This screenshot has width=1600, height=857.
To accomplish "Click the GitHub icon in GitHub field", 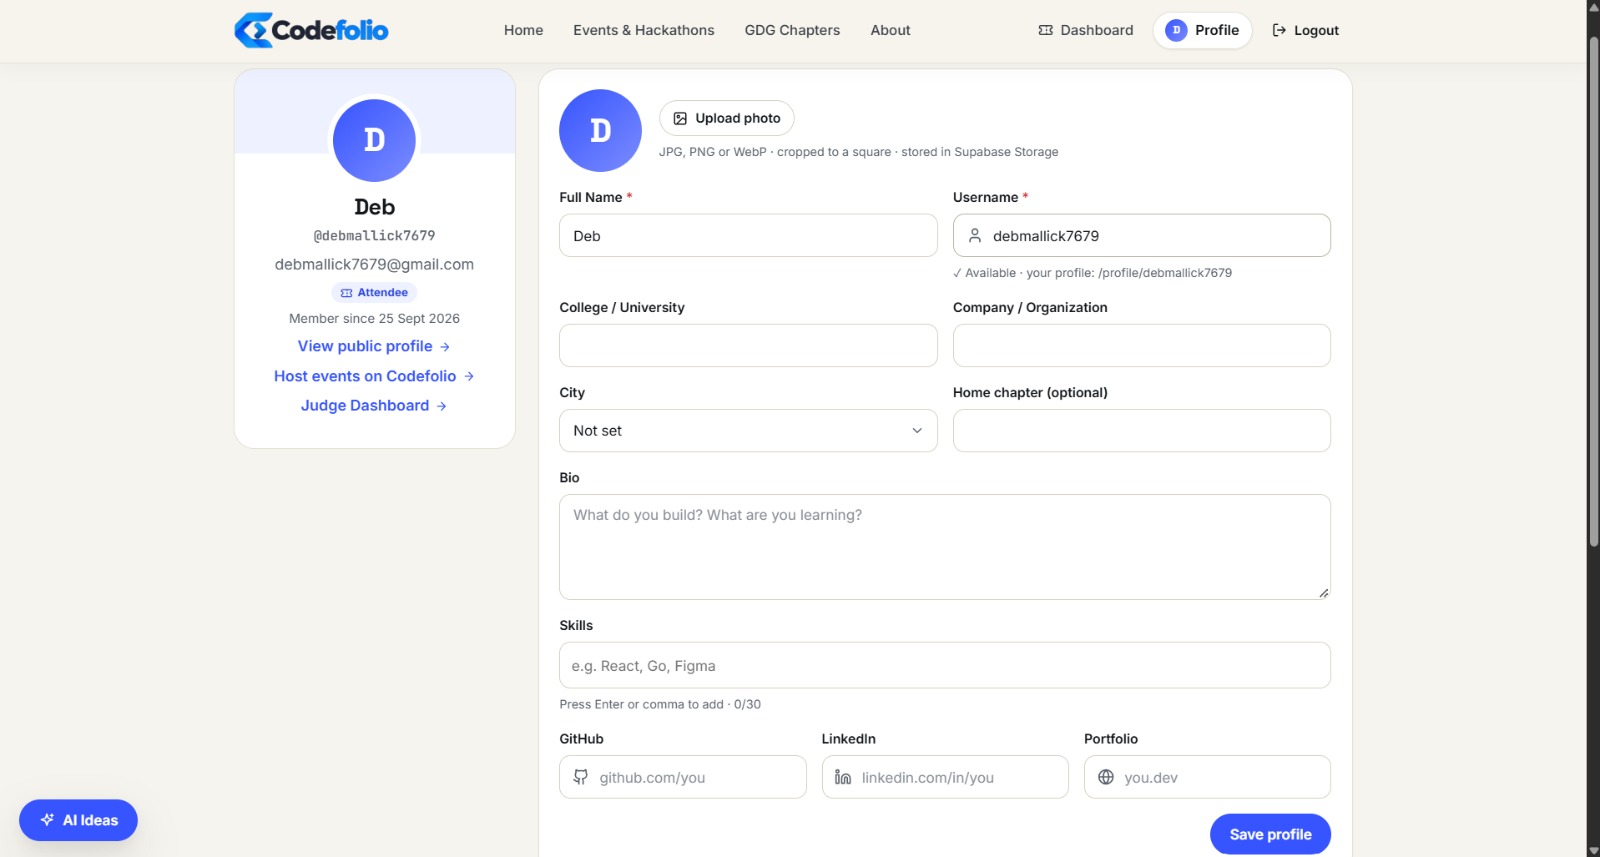I will [x=581, y=777].
